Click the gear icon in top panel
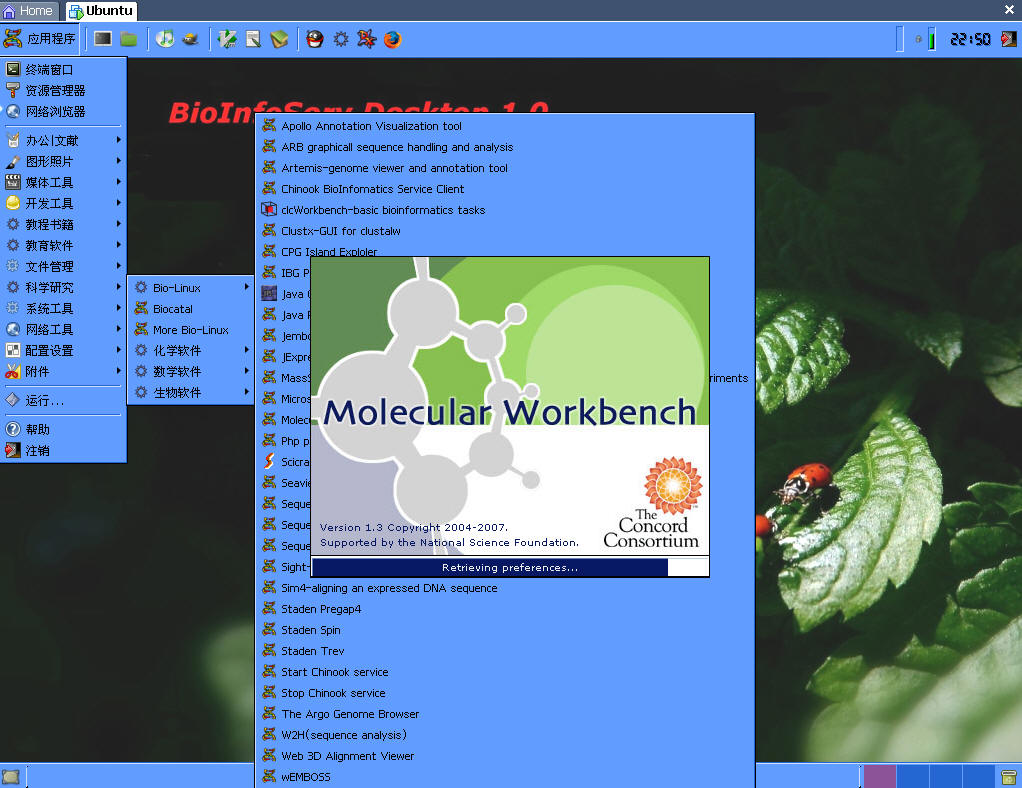The image size is (1022, 788). pyautogui.click(x=341, y=39)
